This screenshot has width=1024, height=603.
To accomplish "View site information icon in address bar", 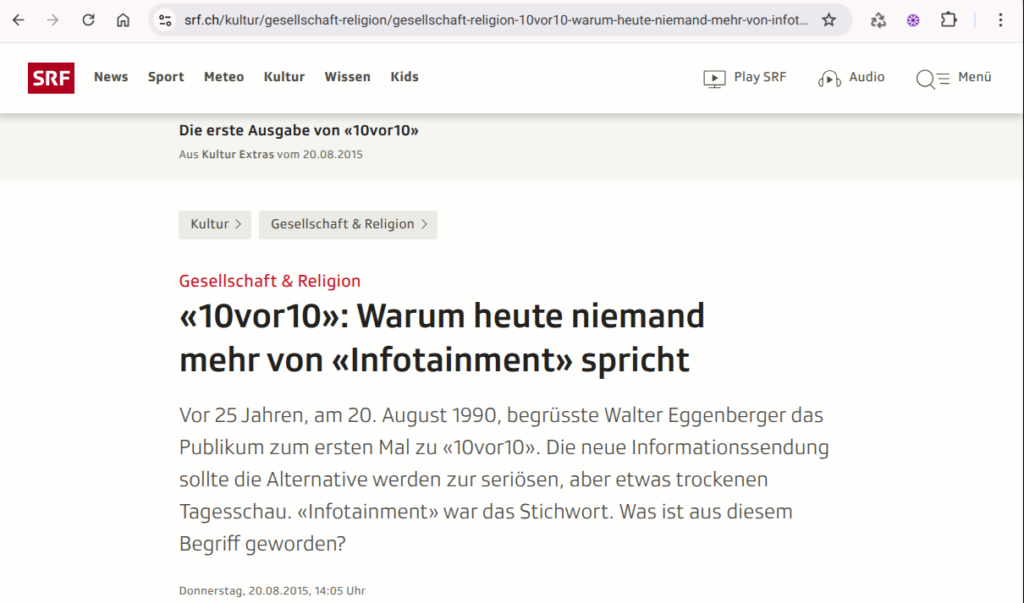I will point(165,20).
